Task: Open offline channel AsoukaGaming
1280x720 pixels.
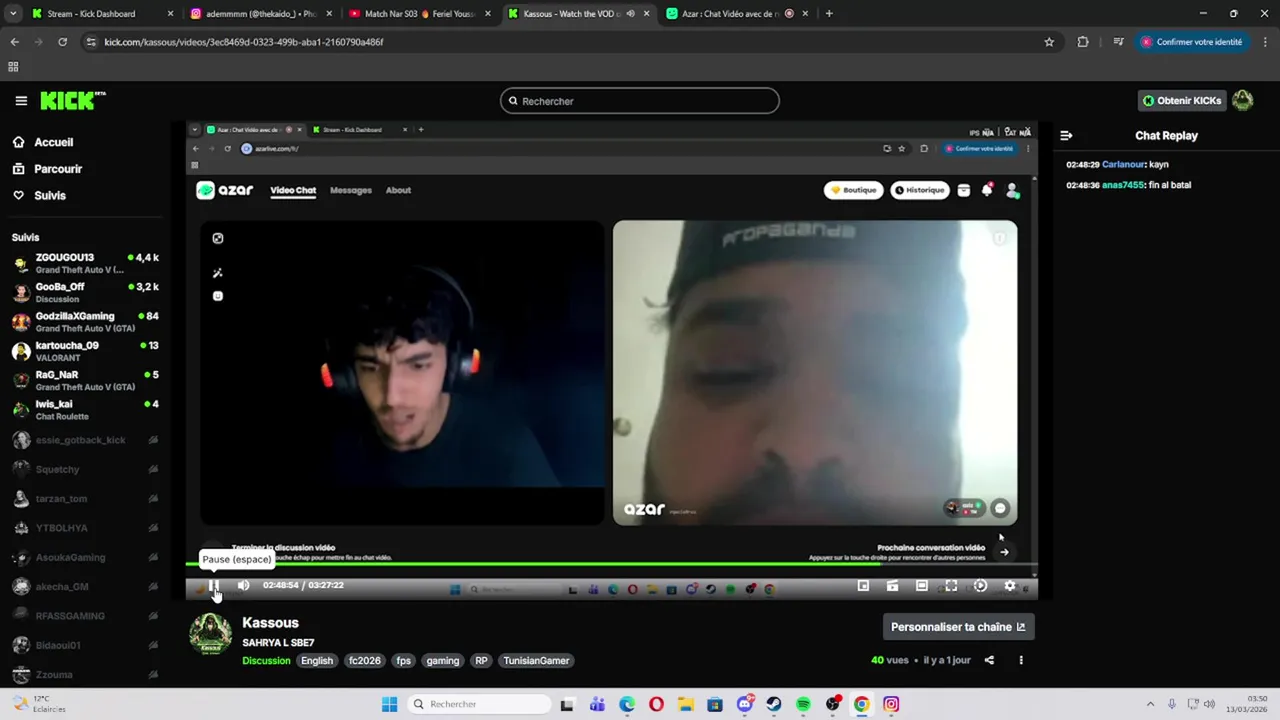Action: coord(85,557)
